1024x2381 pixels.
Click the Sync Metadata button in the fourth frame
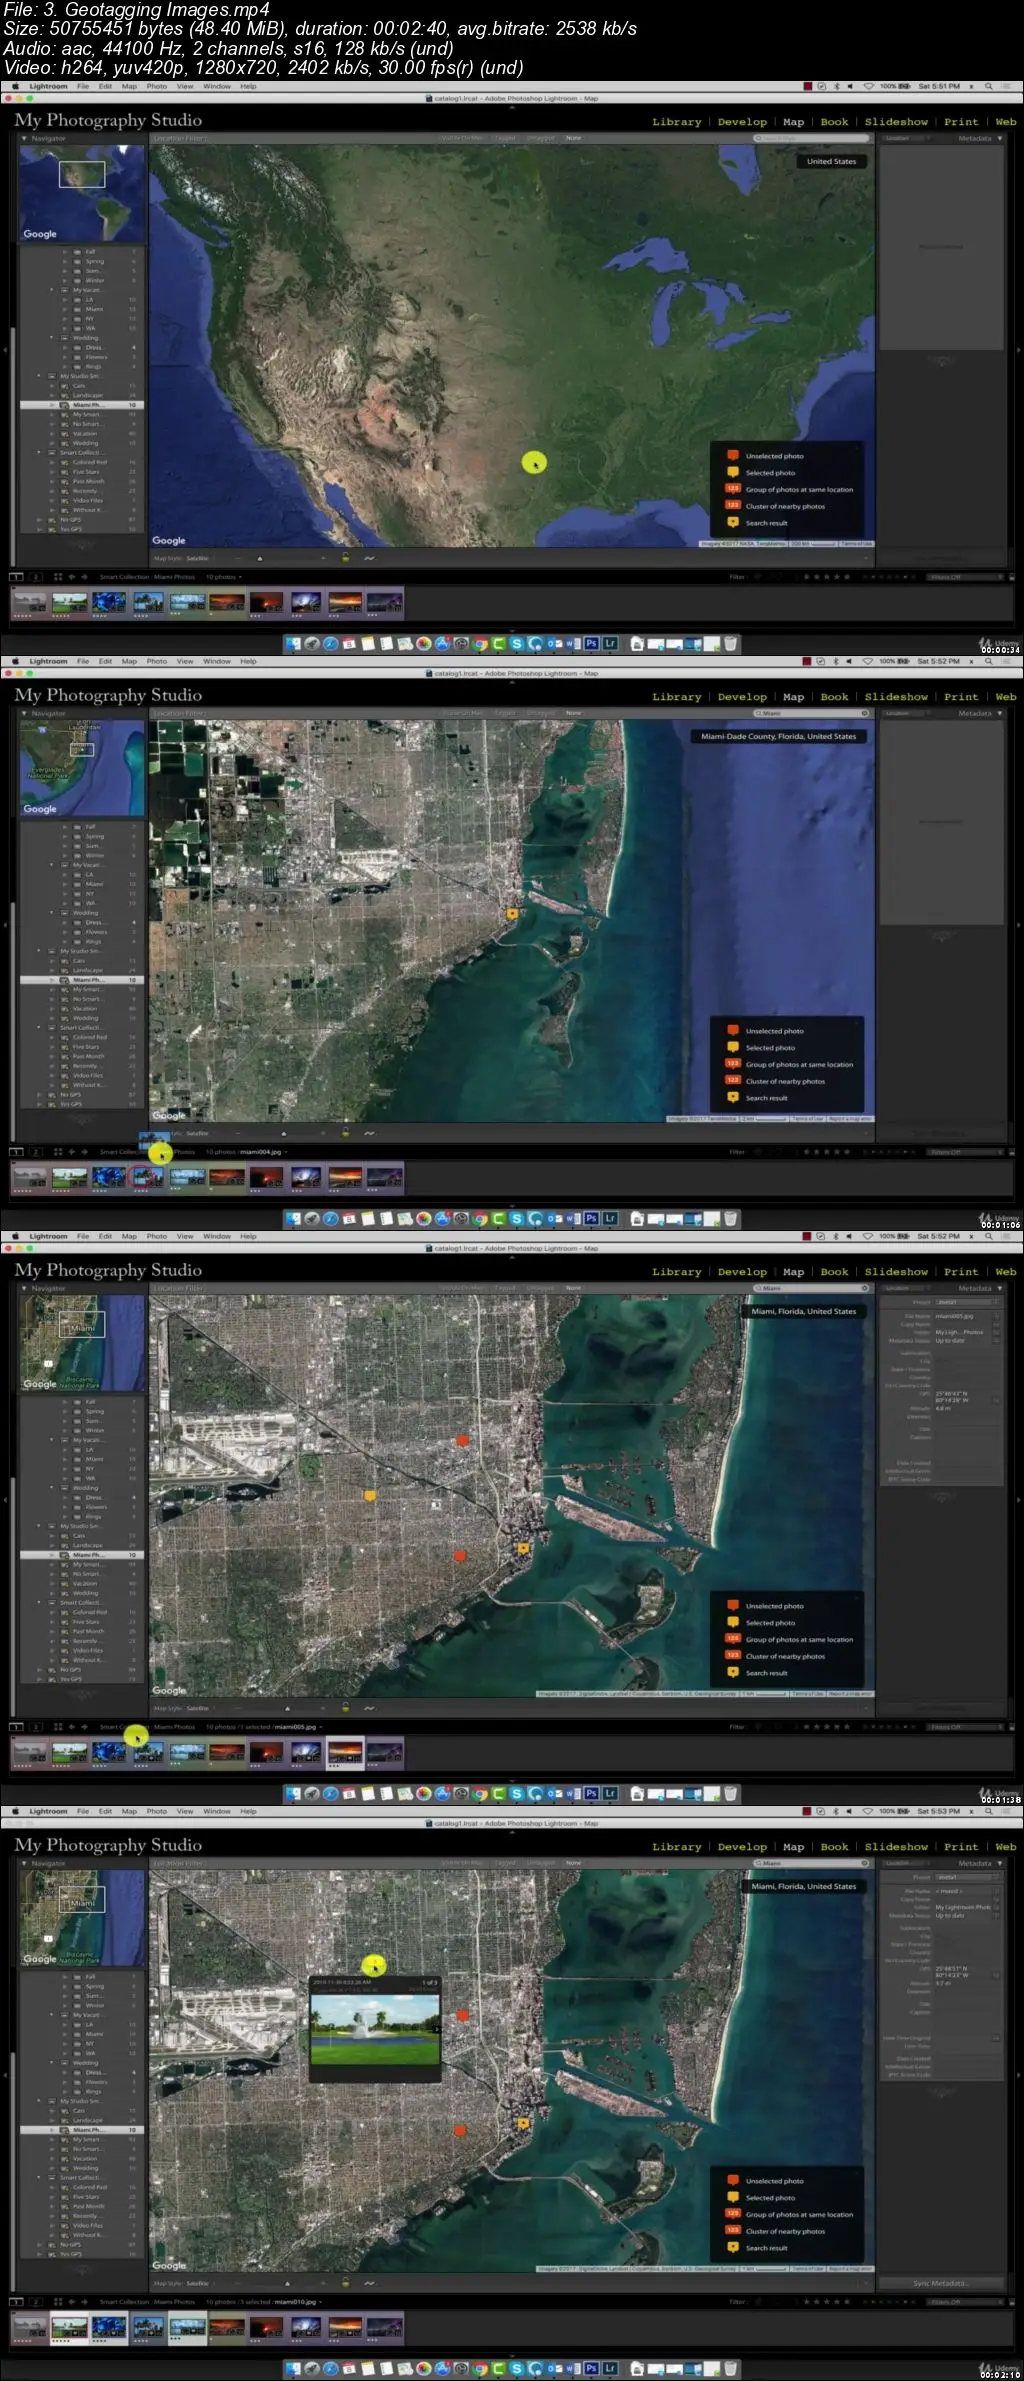940,2283
